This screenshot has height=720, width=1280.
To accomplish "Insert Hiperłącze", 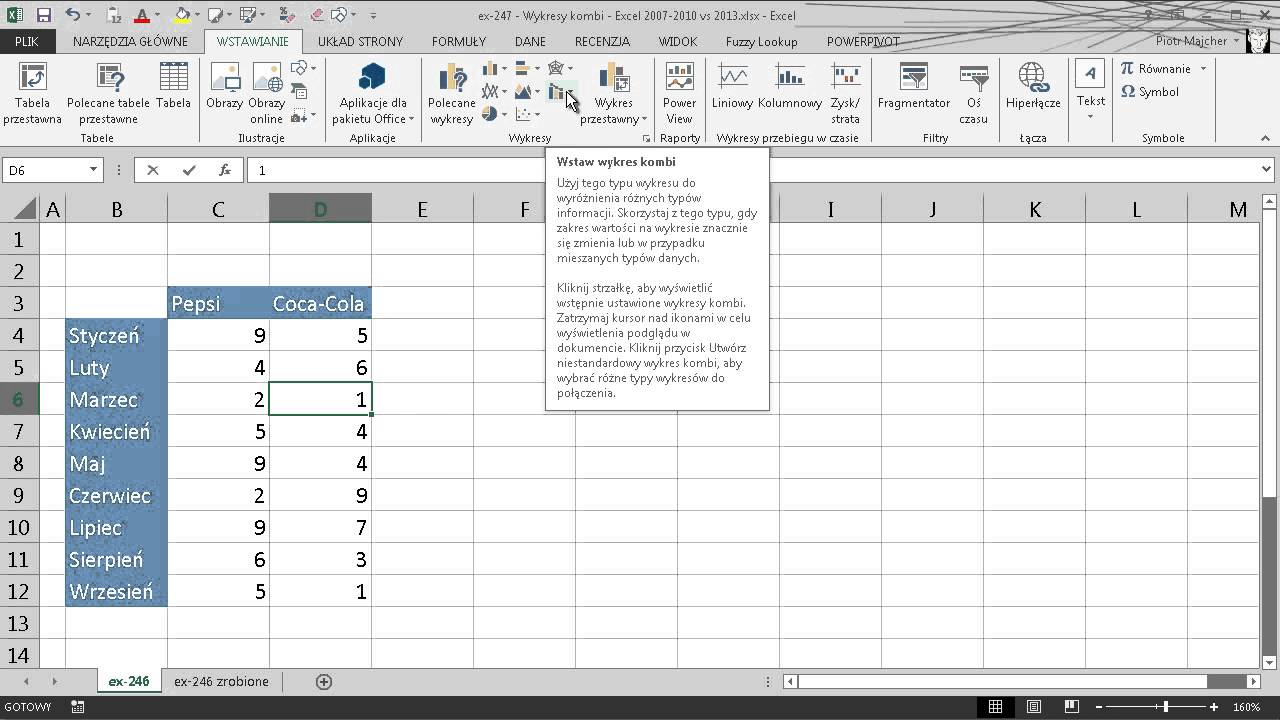I will click(1033, 86).
